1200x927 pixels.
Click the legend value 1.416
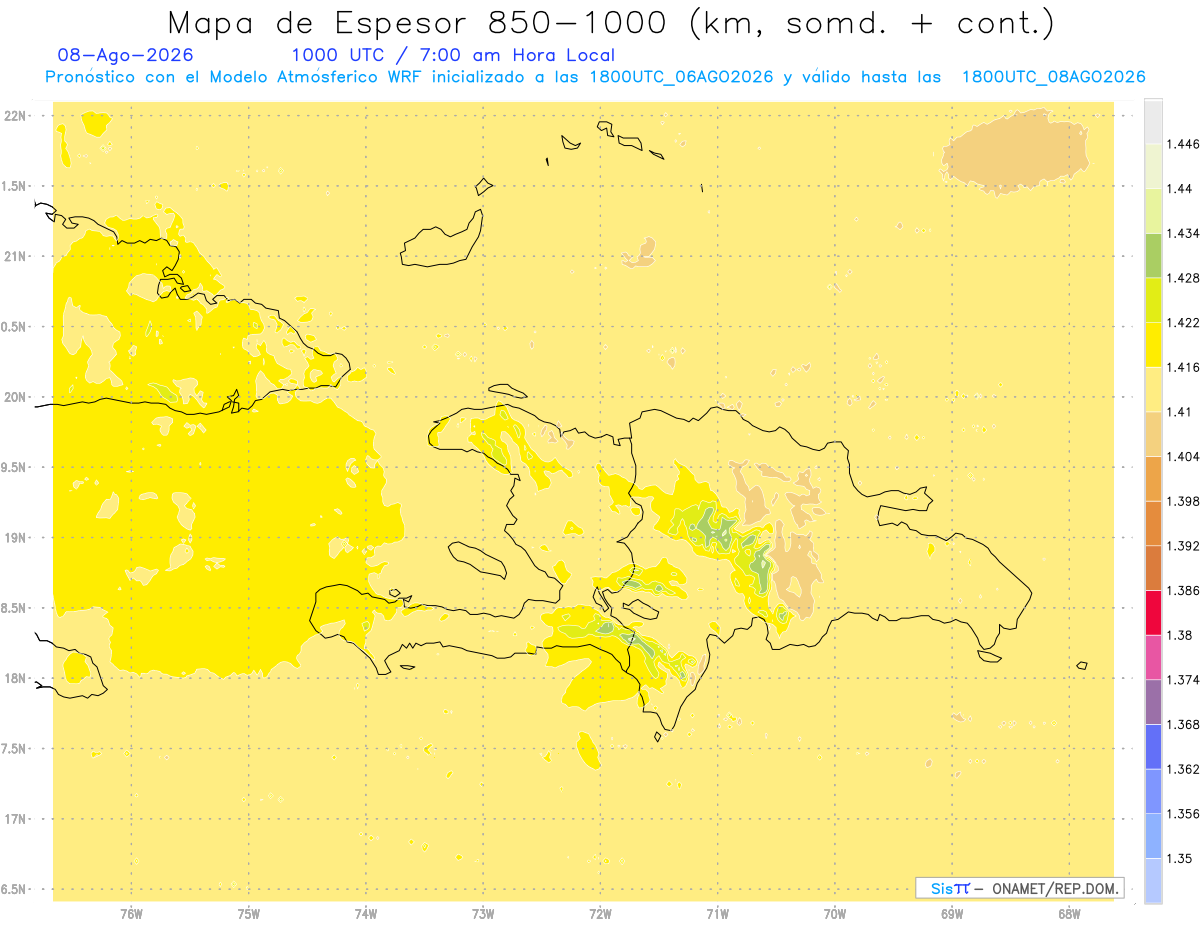click(x=1182, y=367)
